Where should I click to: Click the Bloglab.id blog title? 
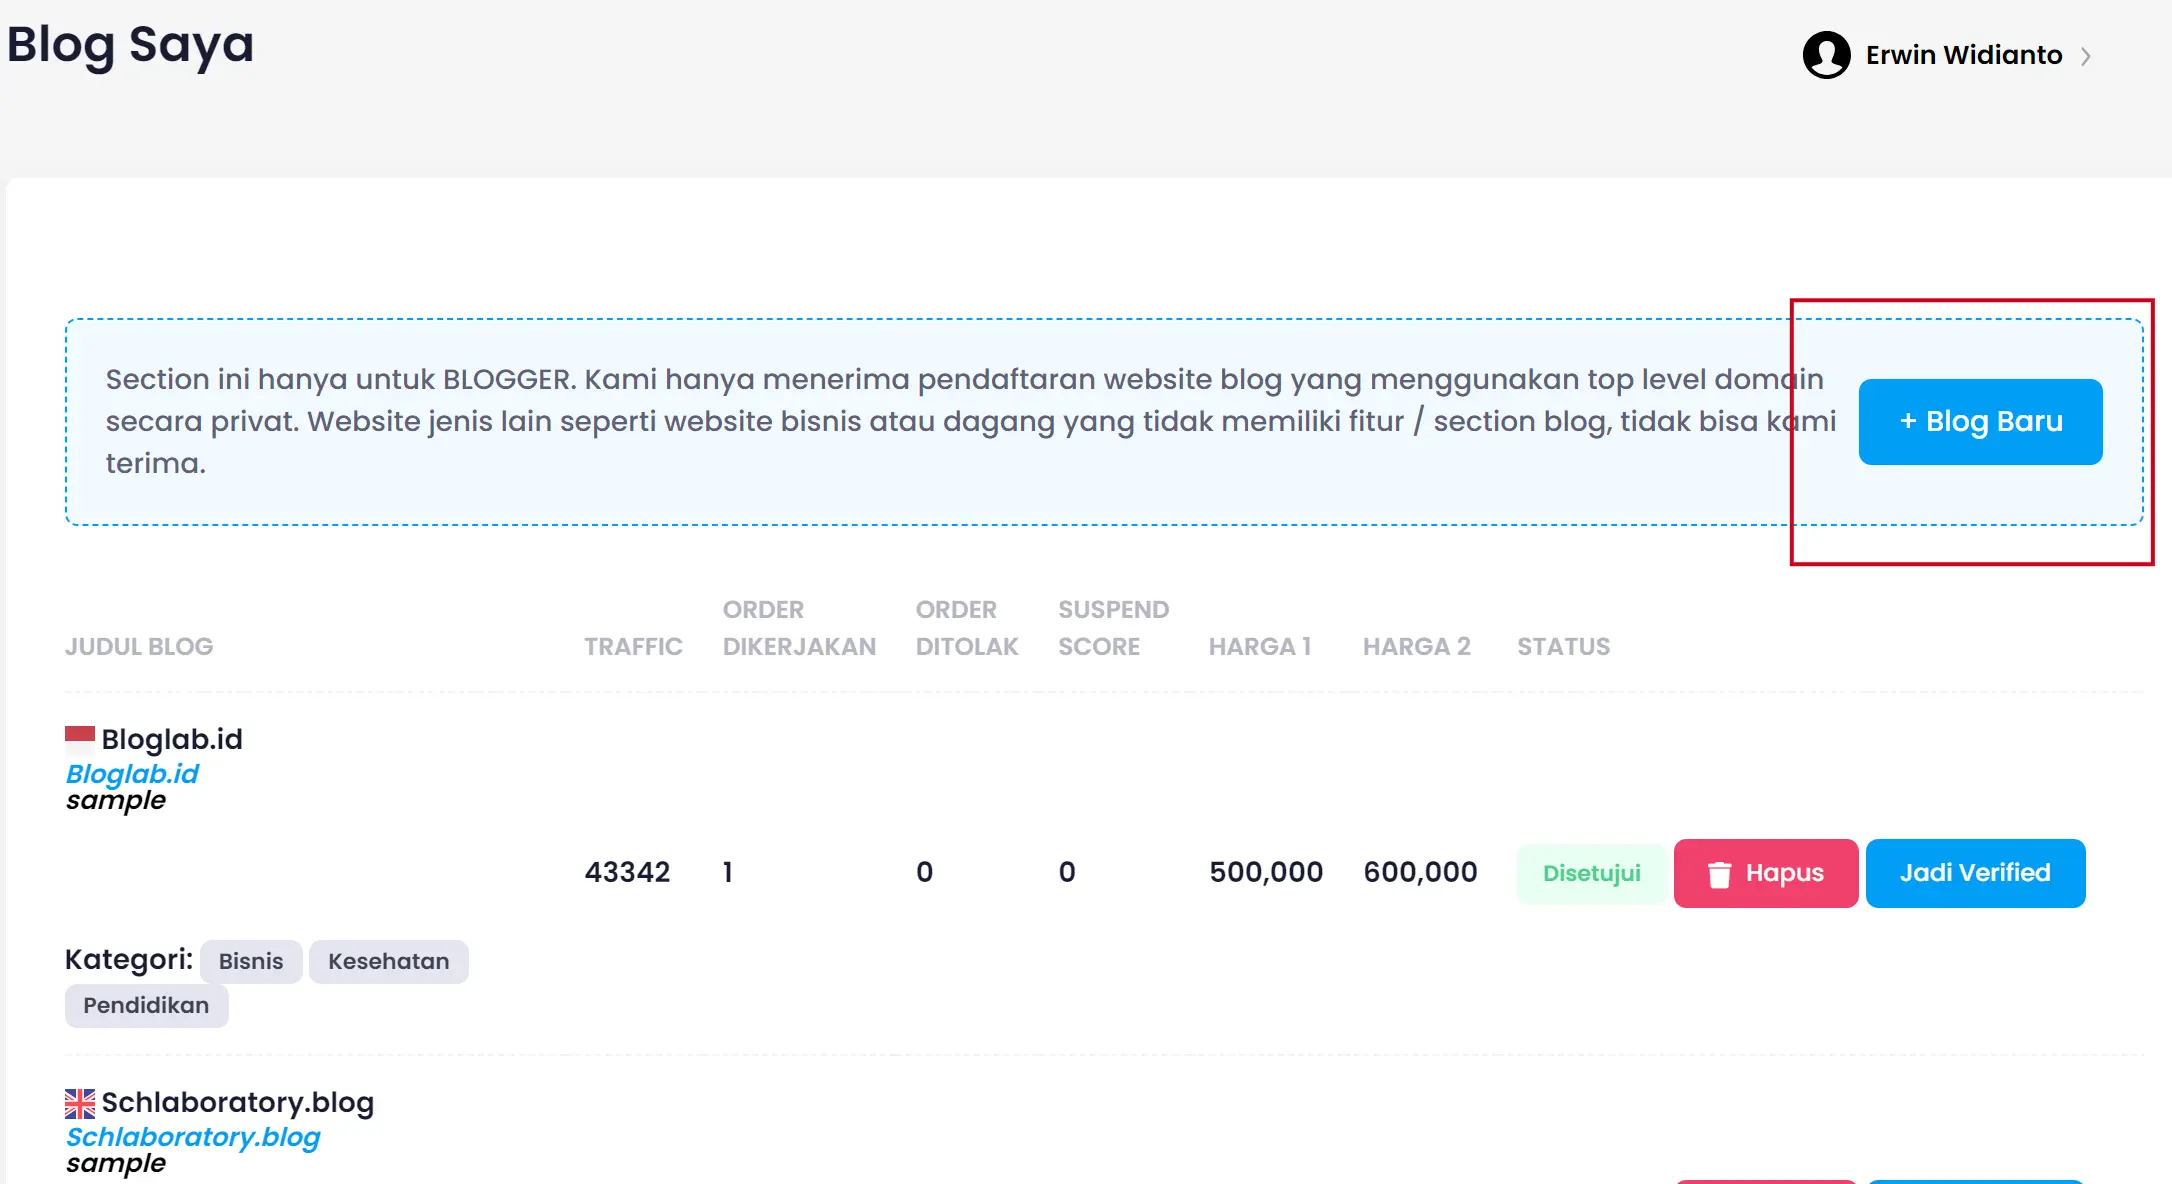[x=172, y=739]
